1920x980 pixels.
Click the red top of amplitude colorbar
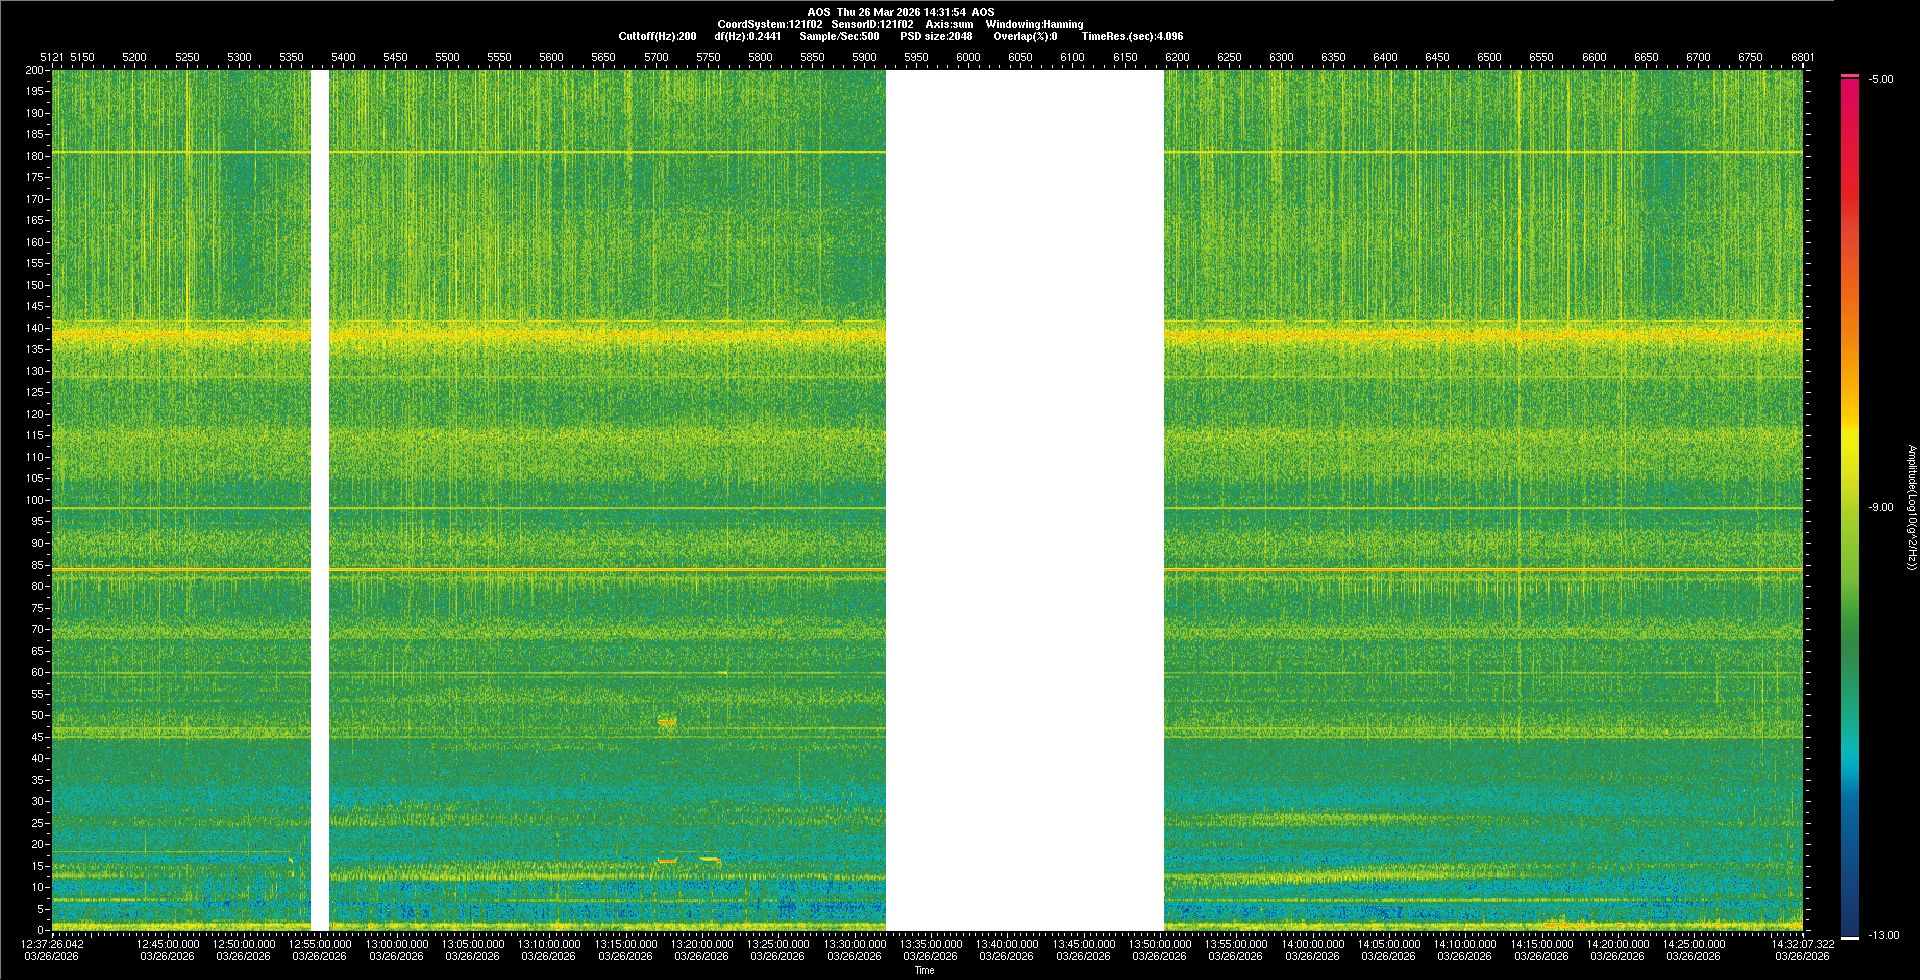(1850, 85)
